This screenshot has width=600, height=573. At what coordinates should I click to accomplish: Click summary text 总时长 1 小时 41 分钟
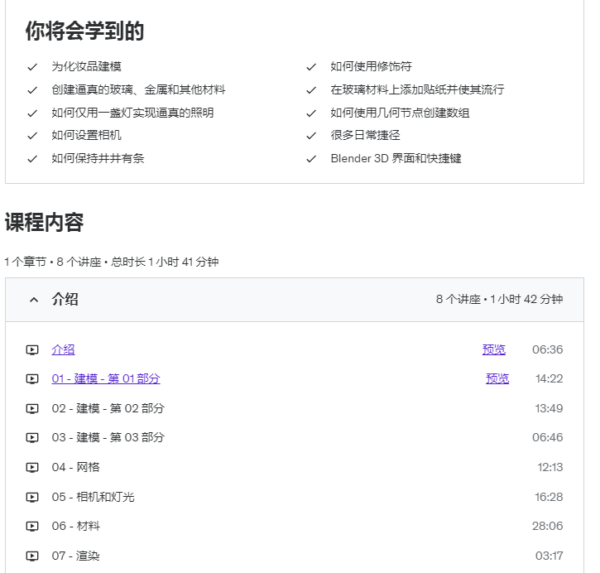pos(165,262)
